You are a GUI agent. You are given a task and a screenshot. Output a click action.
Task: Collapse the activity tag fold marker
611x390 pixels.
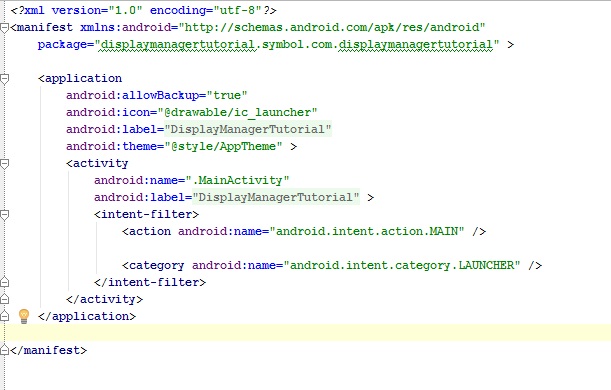(4, 164)
